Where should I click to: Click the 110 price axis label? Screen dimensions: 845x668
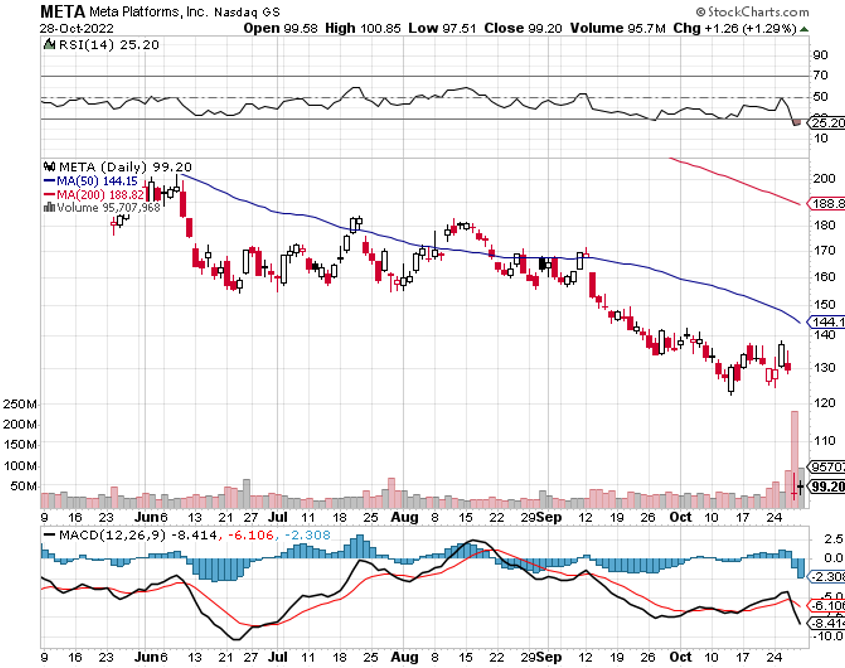(823, 441)
